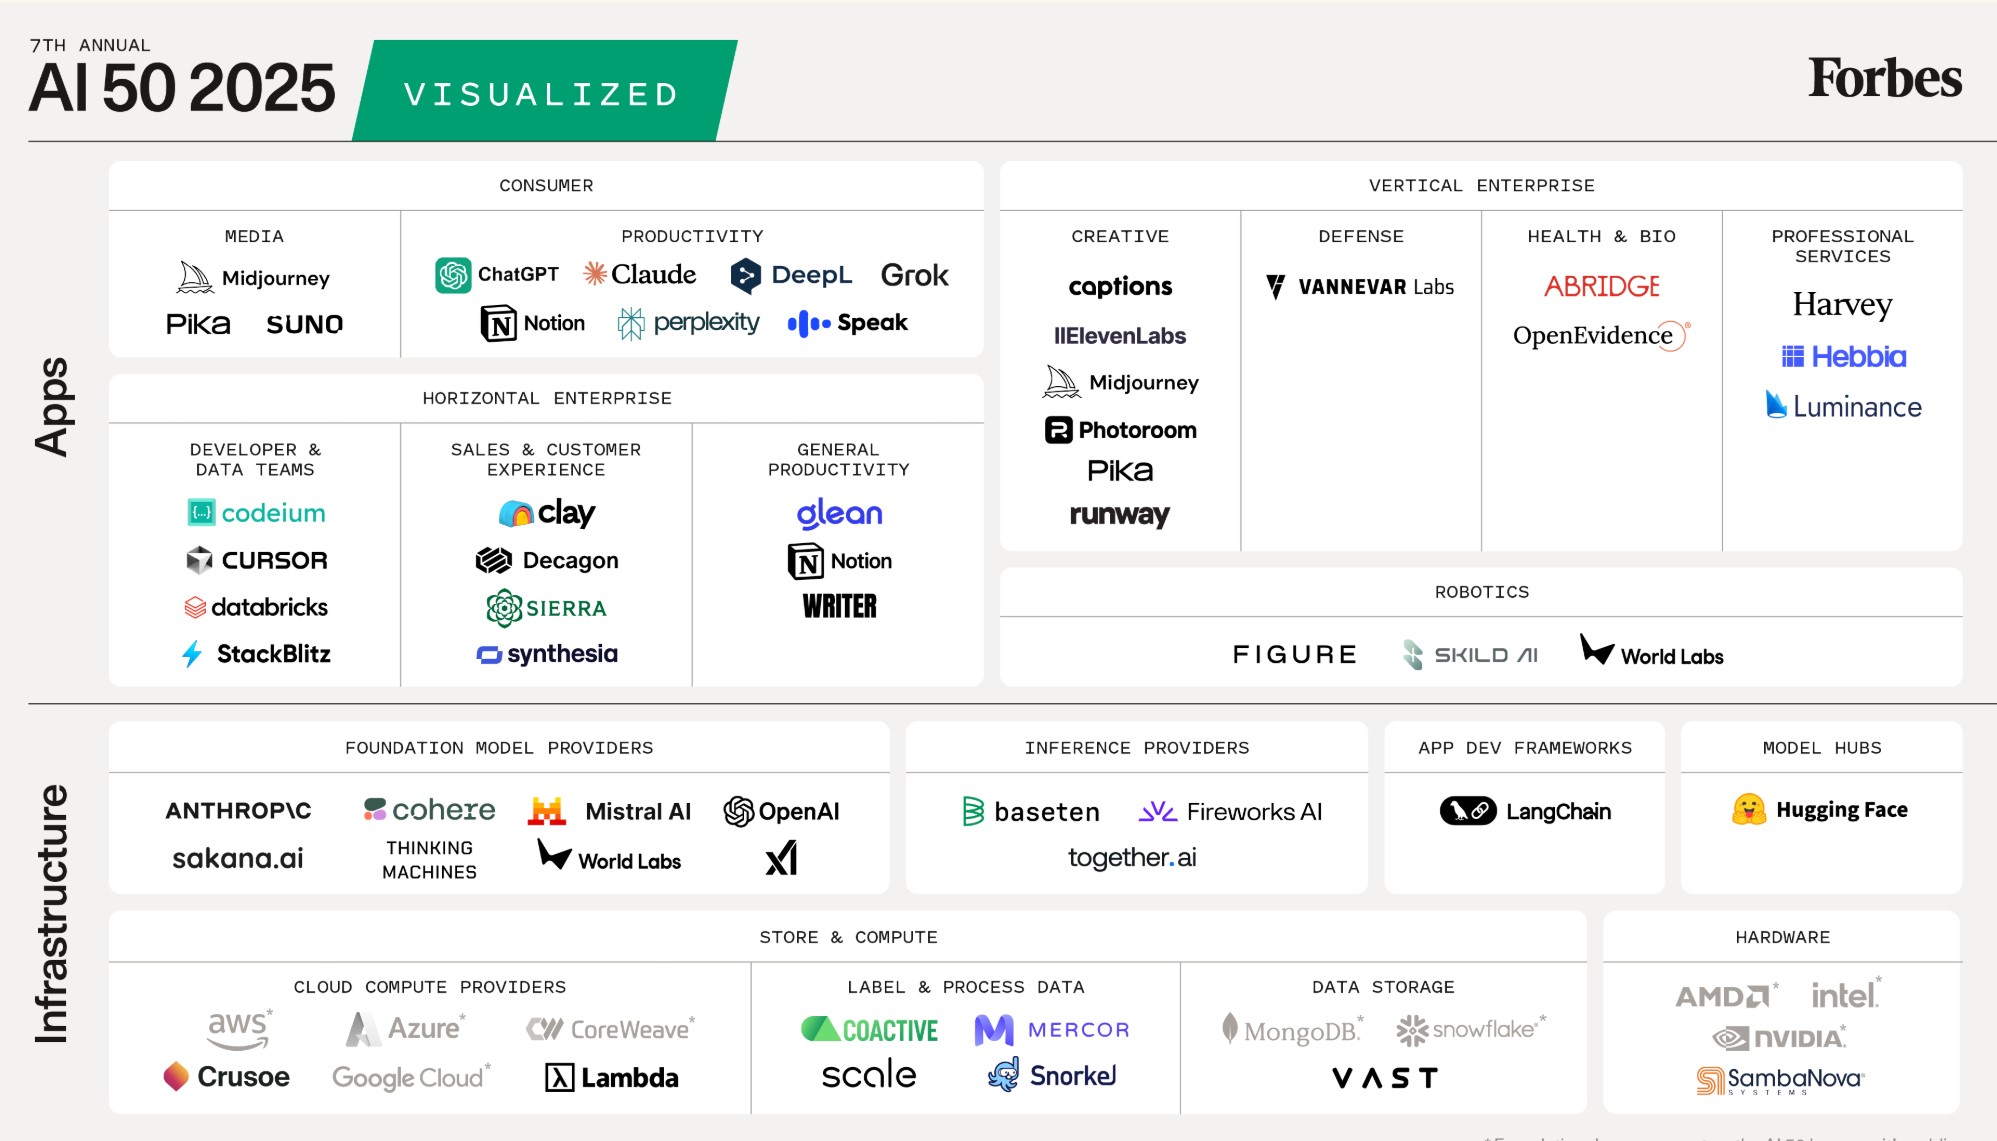Click the Fireworks AI purple icon

(x=1158, y=811)
